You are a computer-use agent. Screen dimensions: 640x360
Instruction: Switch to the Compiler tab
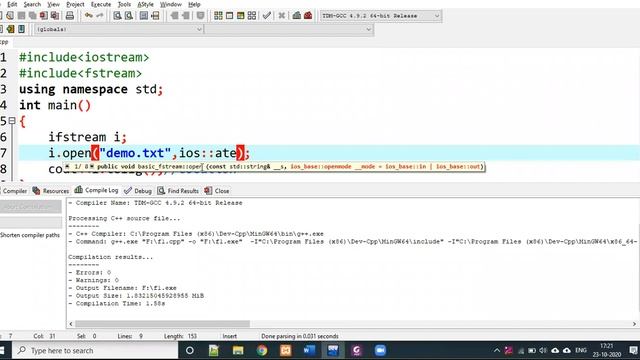tap(13, 191)
